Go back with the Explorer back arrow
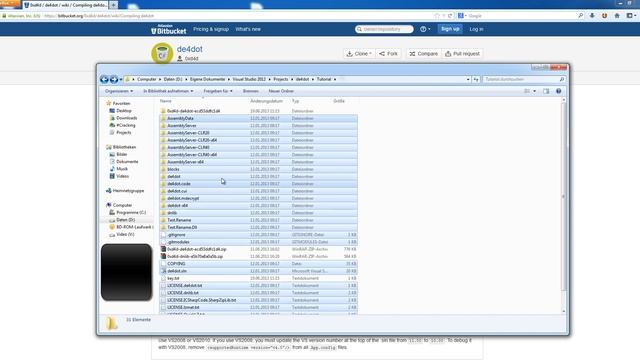The image size is (640, 360). tap(104, 80)
